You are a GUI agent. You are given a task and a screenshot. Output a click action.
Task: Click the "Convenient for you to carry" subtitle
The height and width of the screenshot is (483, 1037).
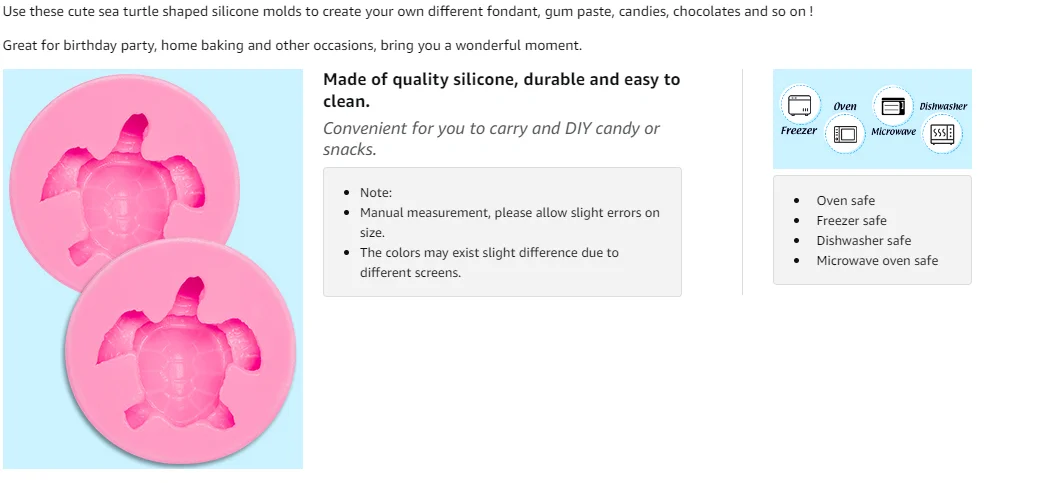[x=491, y=139]
